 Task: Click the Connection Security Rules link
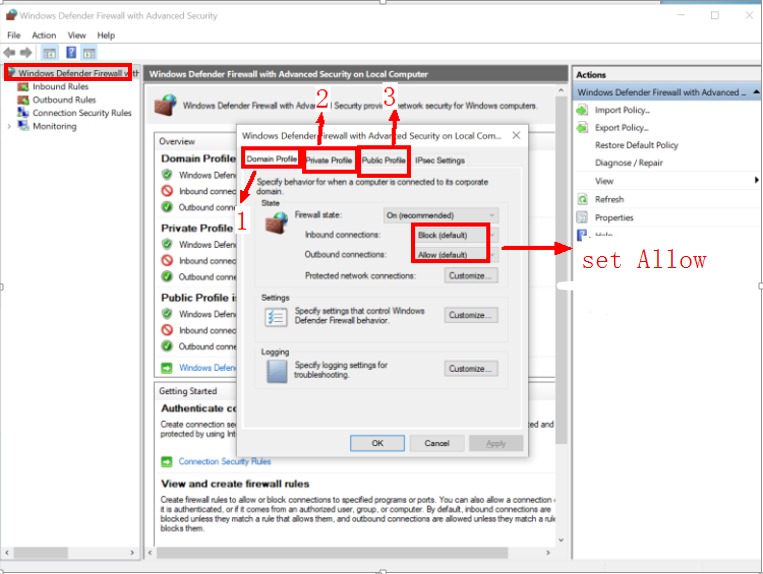coord(224,461)
